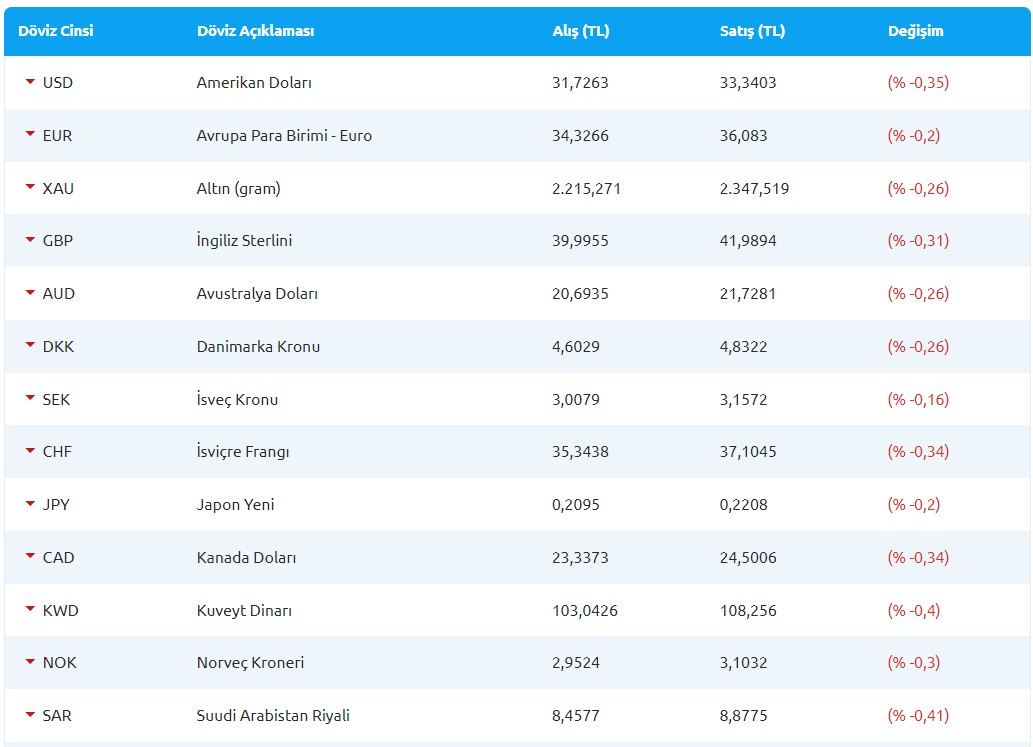Click the Alış (TL) column header
This screenshot has height=747, width=1033.
(580, 31)
